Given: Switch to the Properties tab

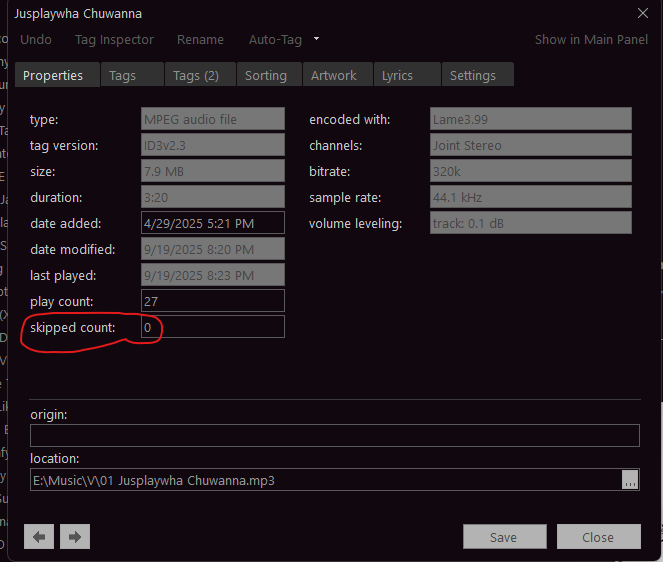Looking at the screenshot, I should point(58,75).
